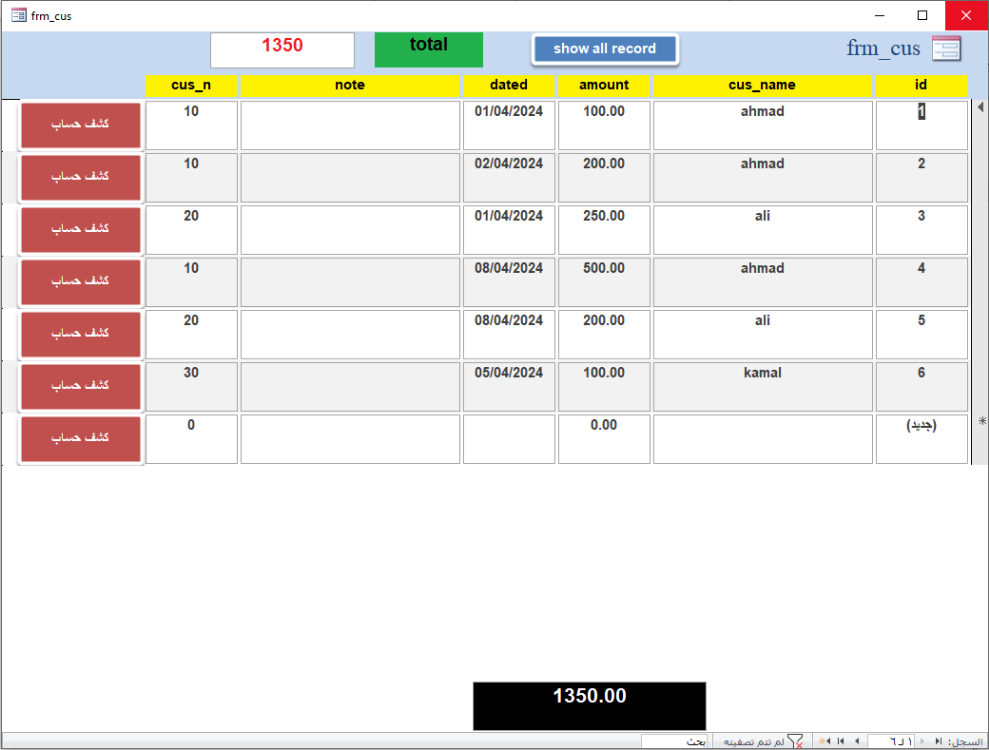
Task: Click the green total label
Action: pos(429,50)
